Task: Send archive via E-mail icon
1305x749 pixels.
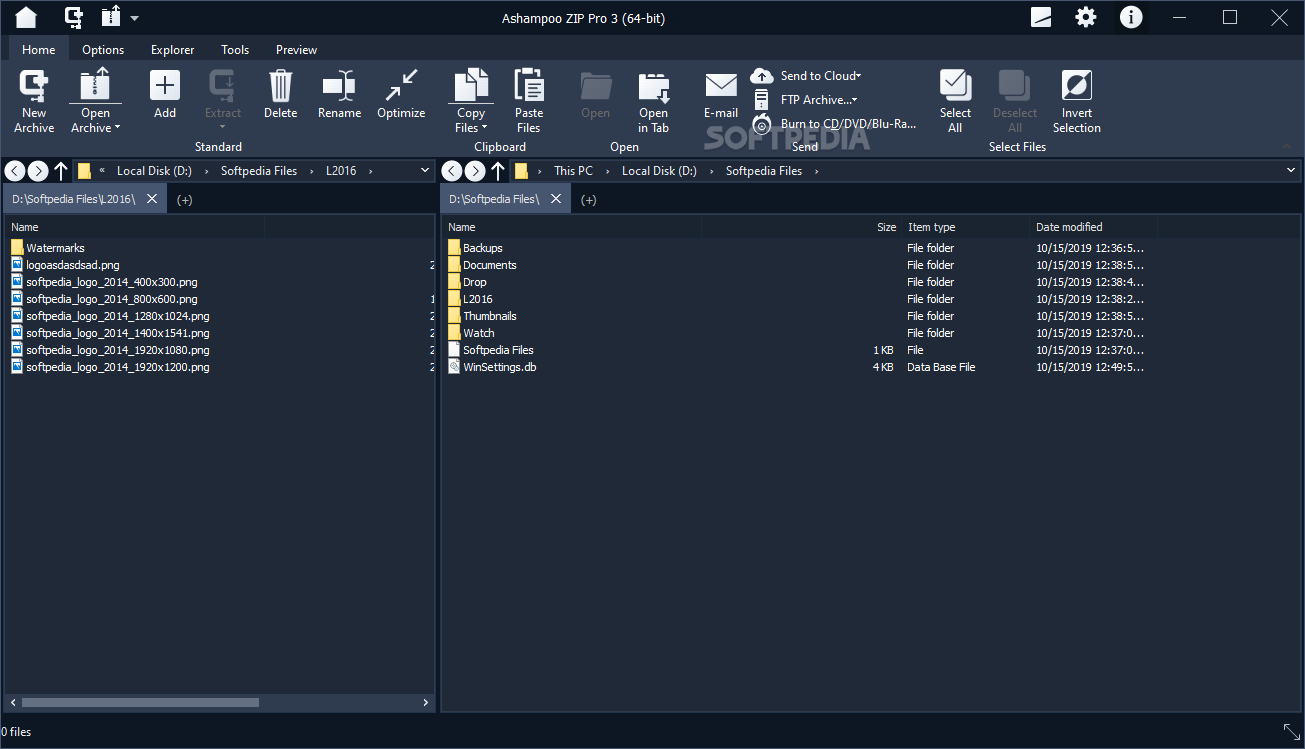Action: coord(721,85)
